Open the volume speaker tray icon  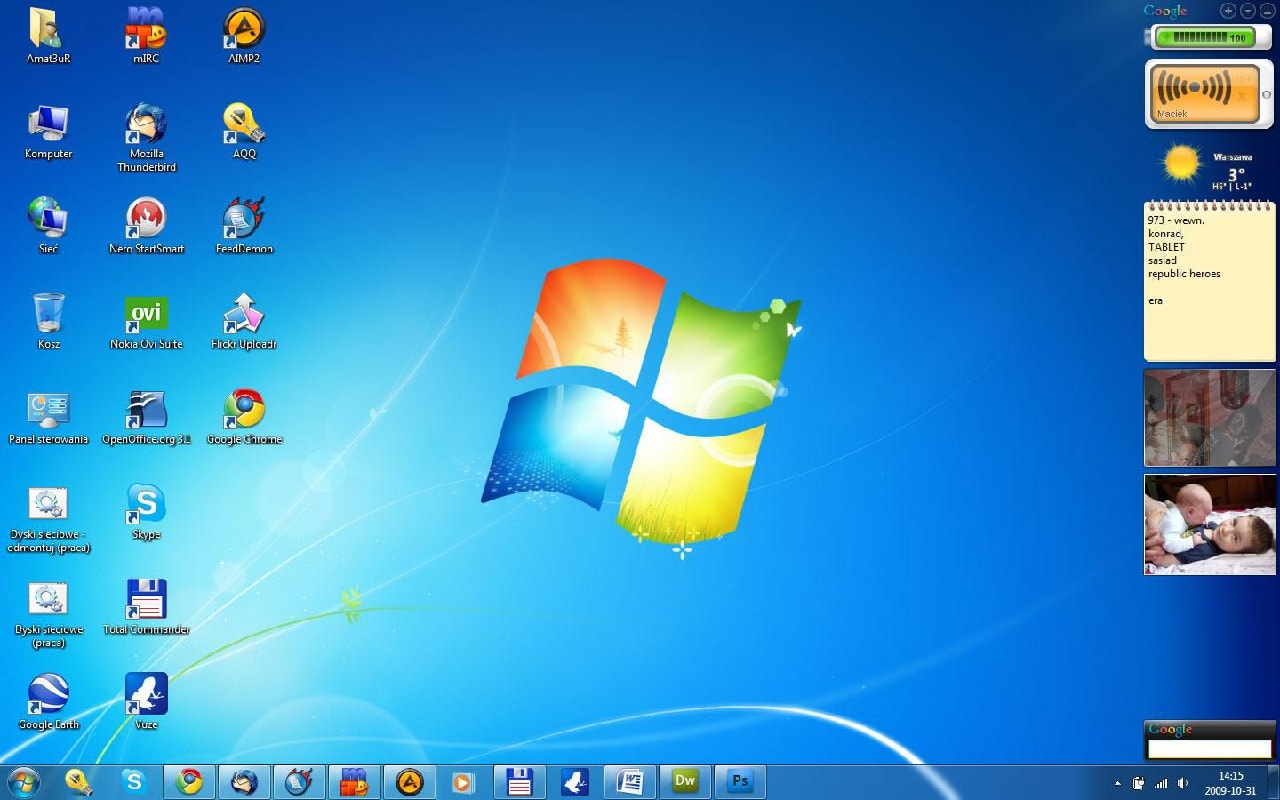pos(1183,783)
